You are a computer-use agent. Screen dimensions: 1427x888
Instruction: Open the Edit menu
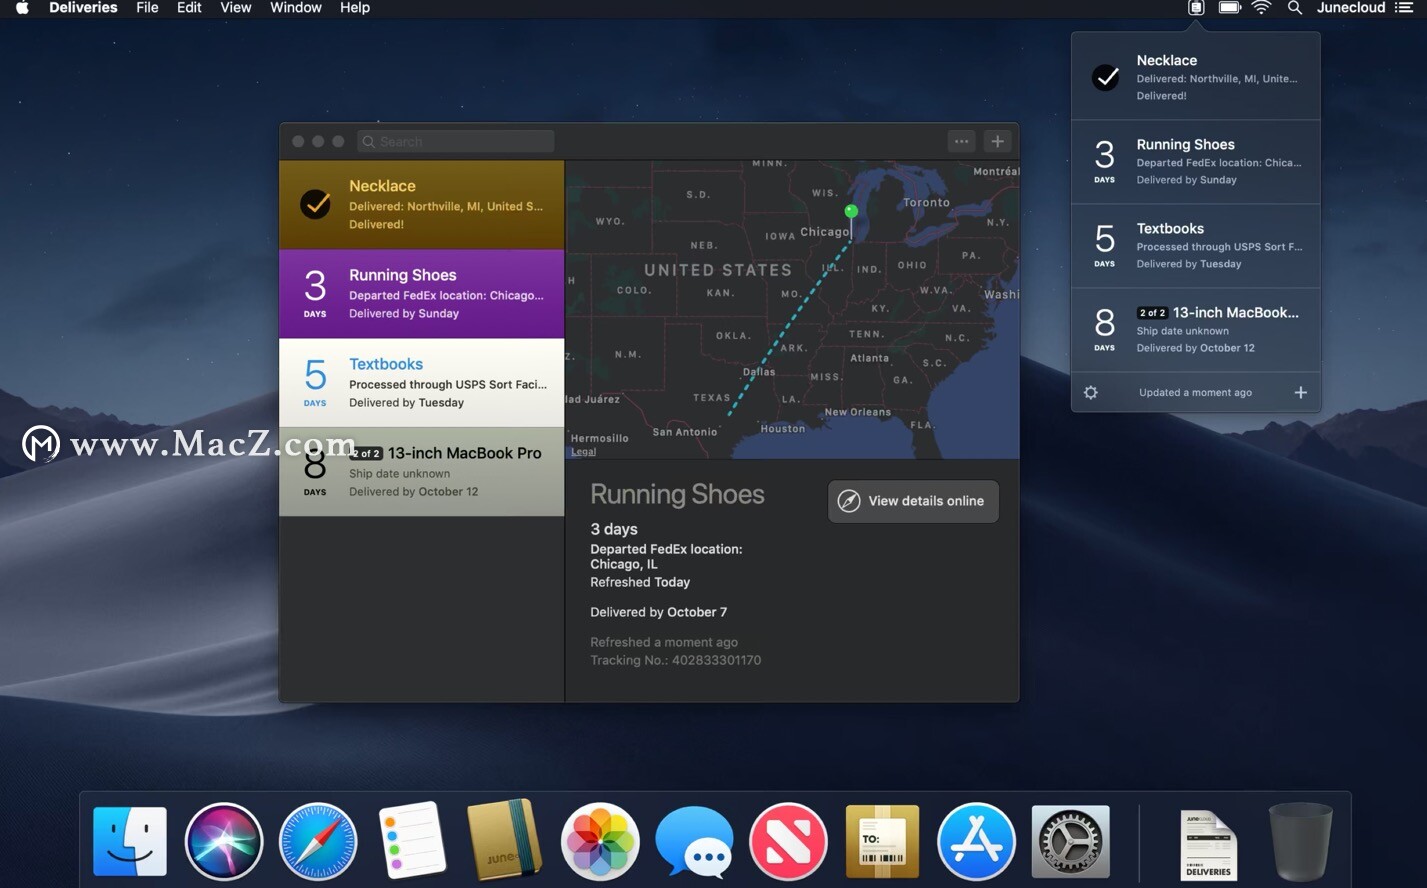point(189,8)
